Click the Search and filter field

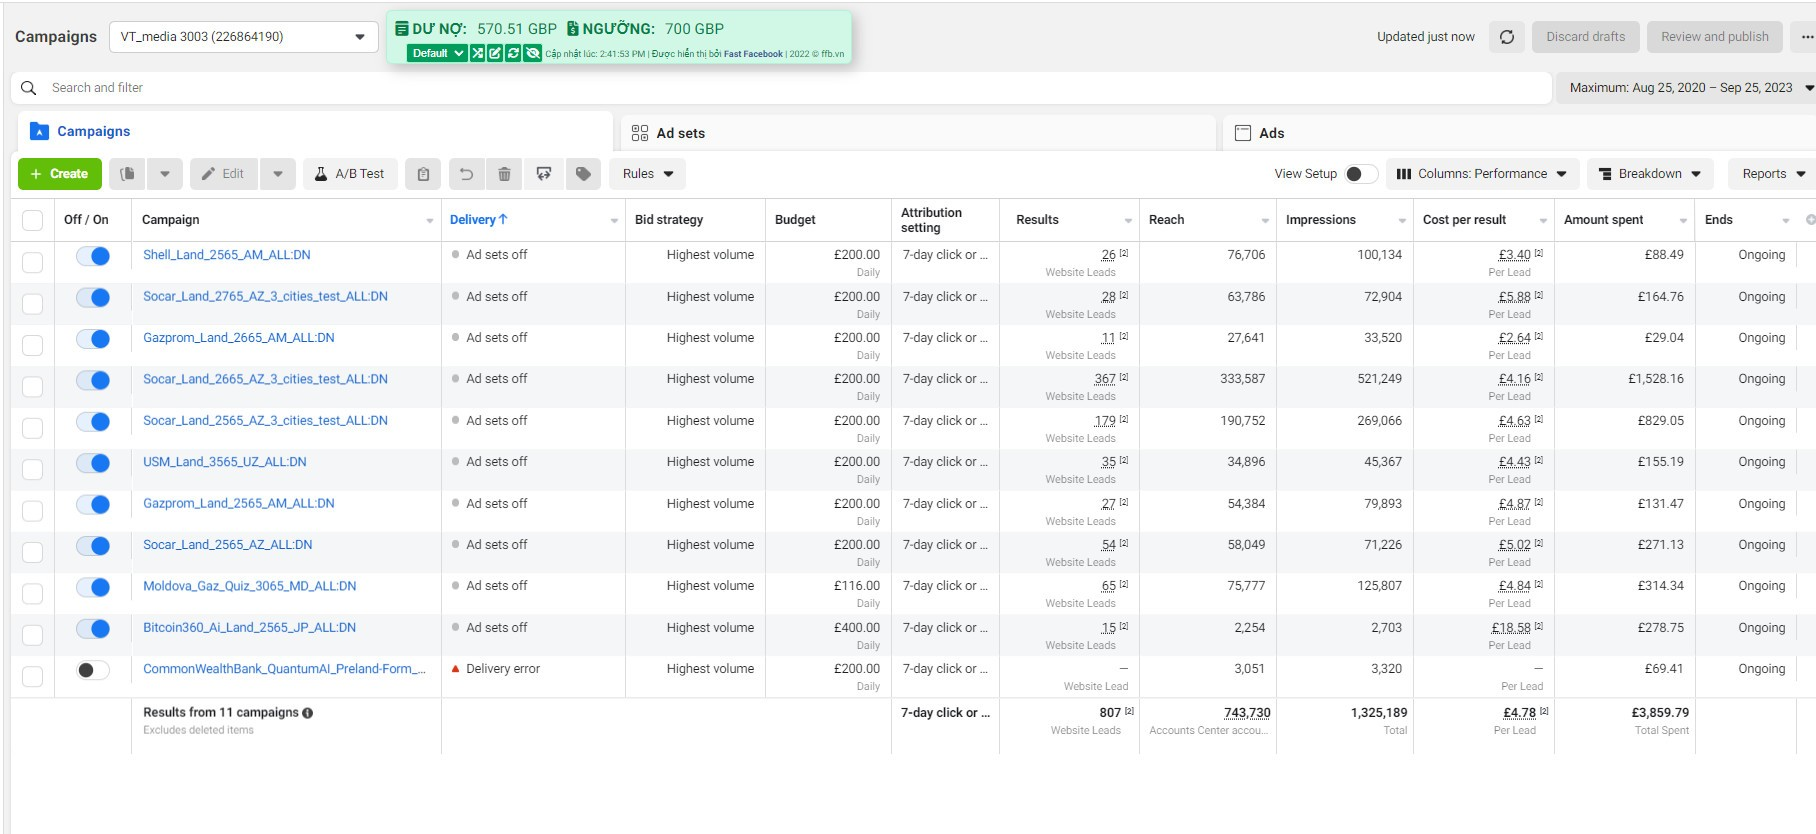(x=780, y=88)
